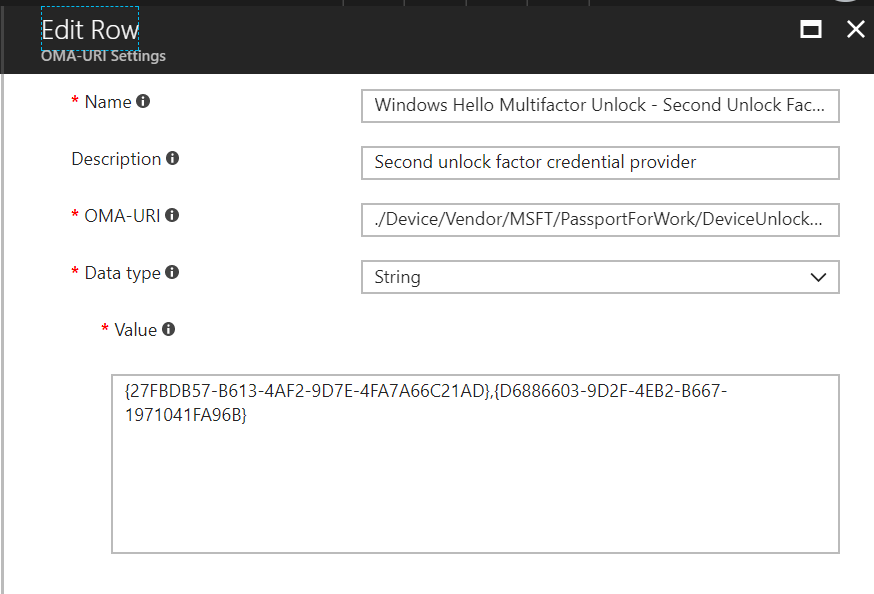Maximize the Edit Row blade
874x594 pixels.
(x=811, y=30)
